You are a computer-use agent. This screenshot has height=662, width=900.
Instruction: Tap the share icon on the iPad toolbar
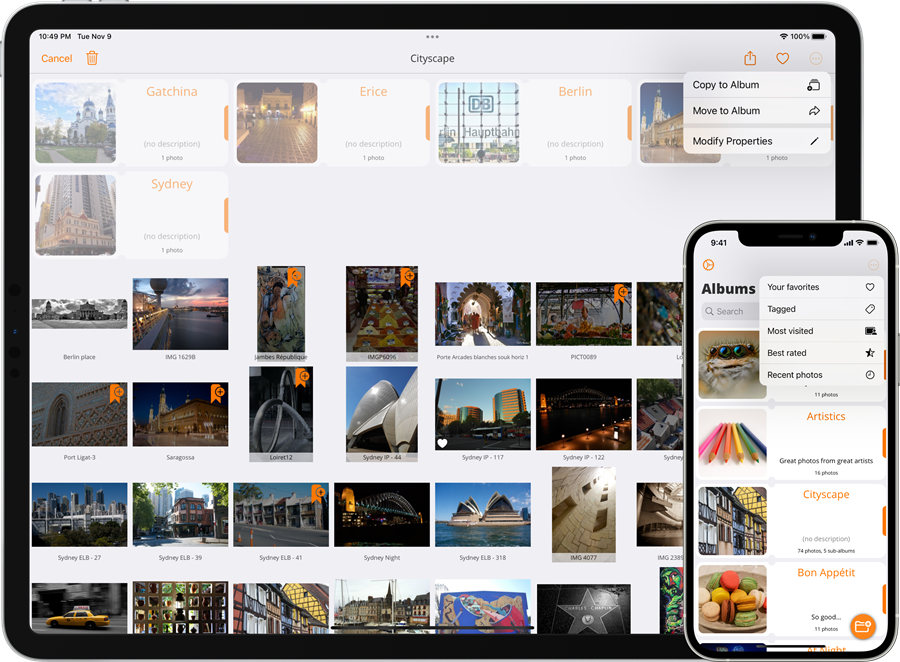[x=750, y=58]
